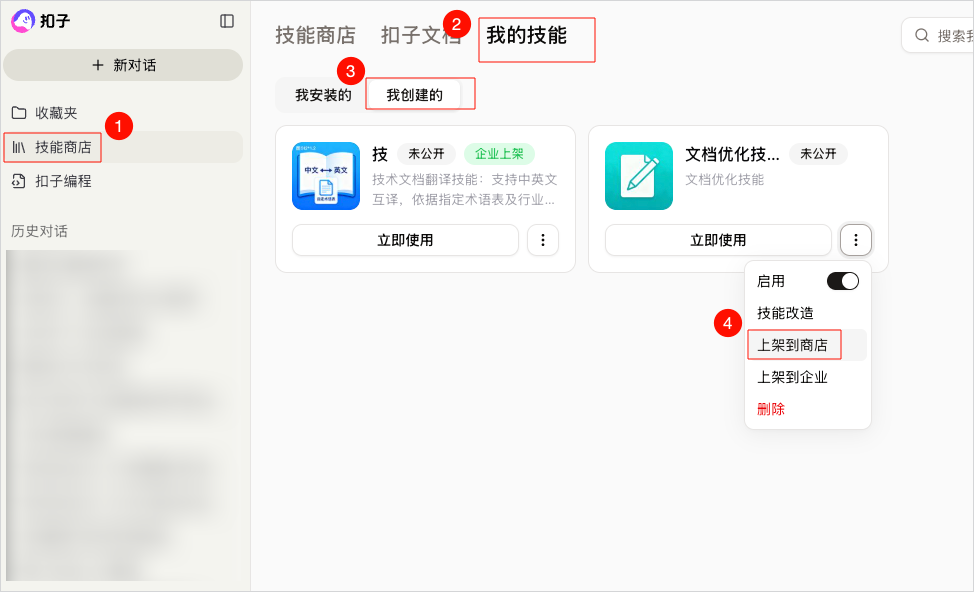This screenshot has height=592, width=974.
Task: Open the translation skill thumbnail
Action: pyautogui.click(x=326, y=176)
